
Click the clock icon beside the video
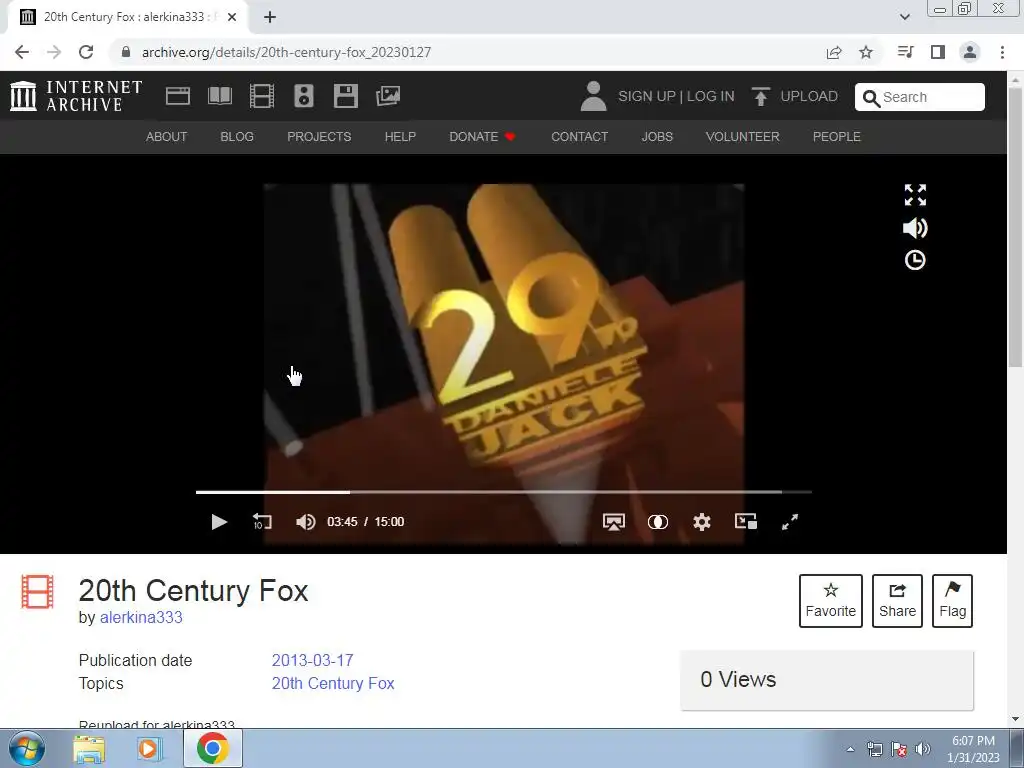tap(915, 260)
